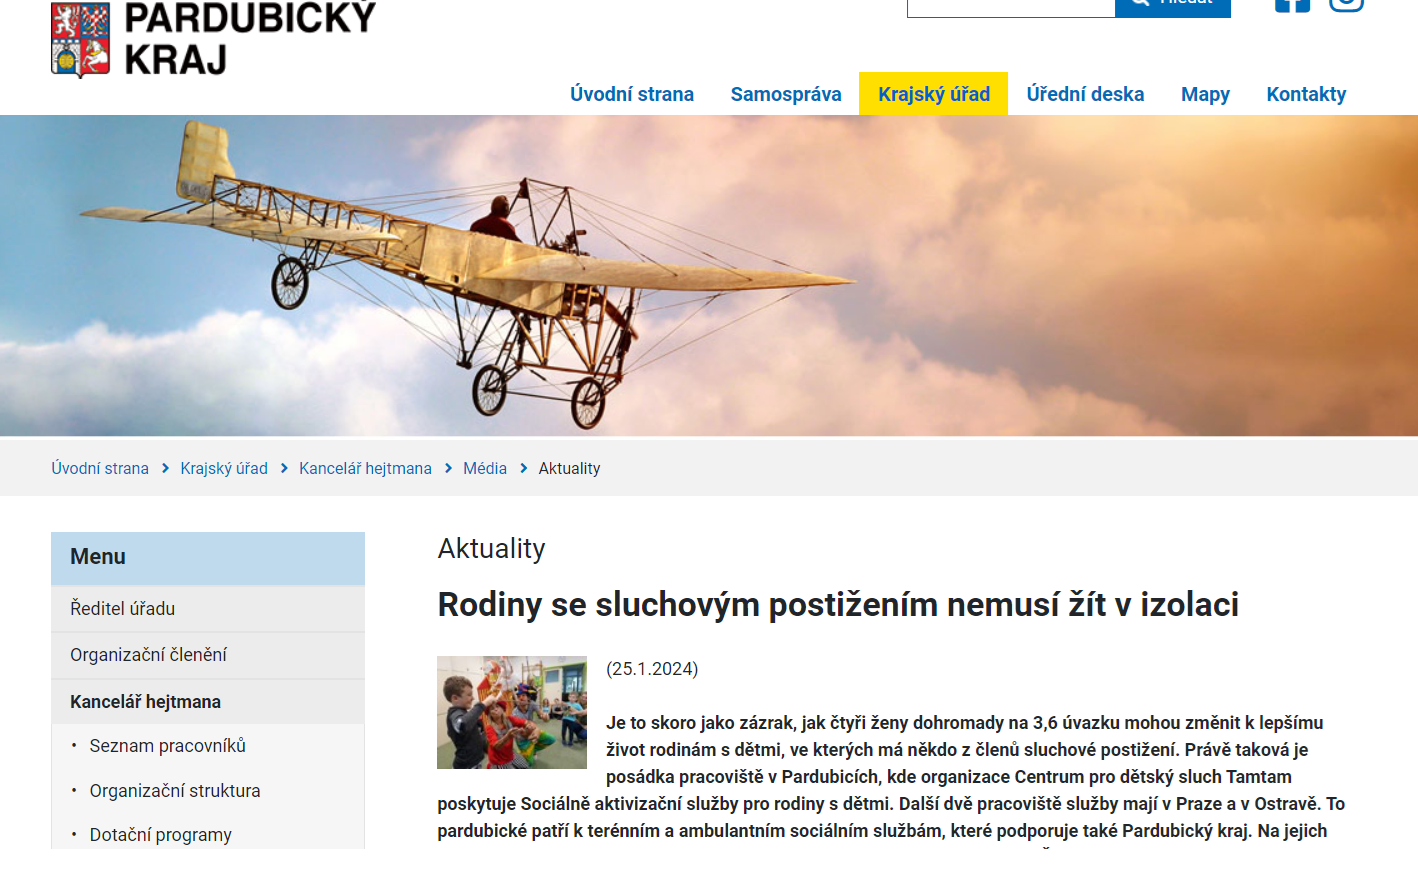Screen dimensions: 1418x877
Task: Click the search input field
Action: coord(1010,7)
